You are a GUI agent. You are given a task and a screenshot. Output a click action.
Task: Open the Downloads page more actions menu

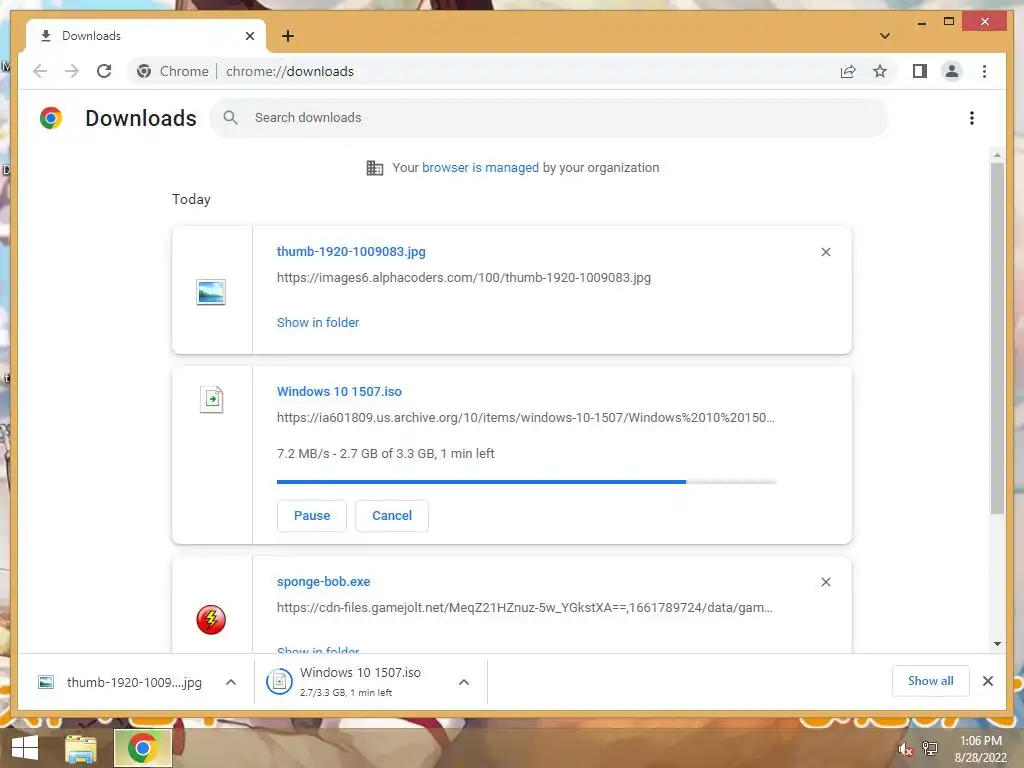tap(972, 118)
